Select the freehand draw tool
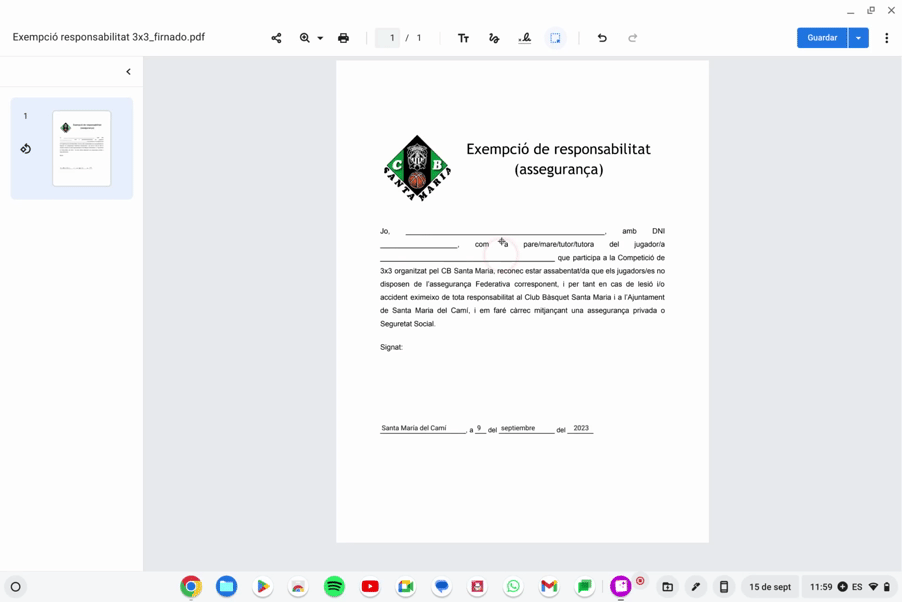Viewport: 902px width, 602px height. click(x=494, y=38)
